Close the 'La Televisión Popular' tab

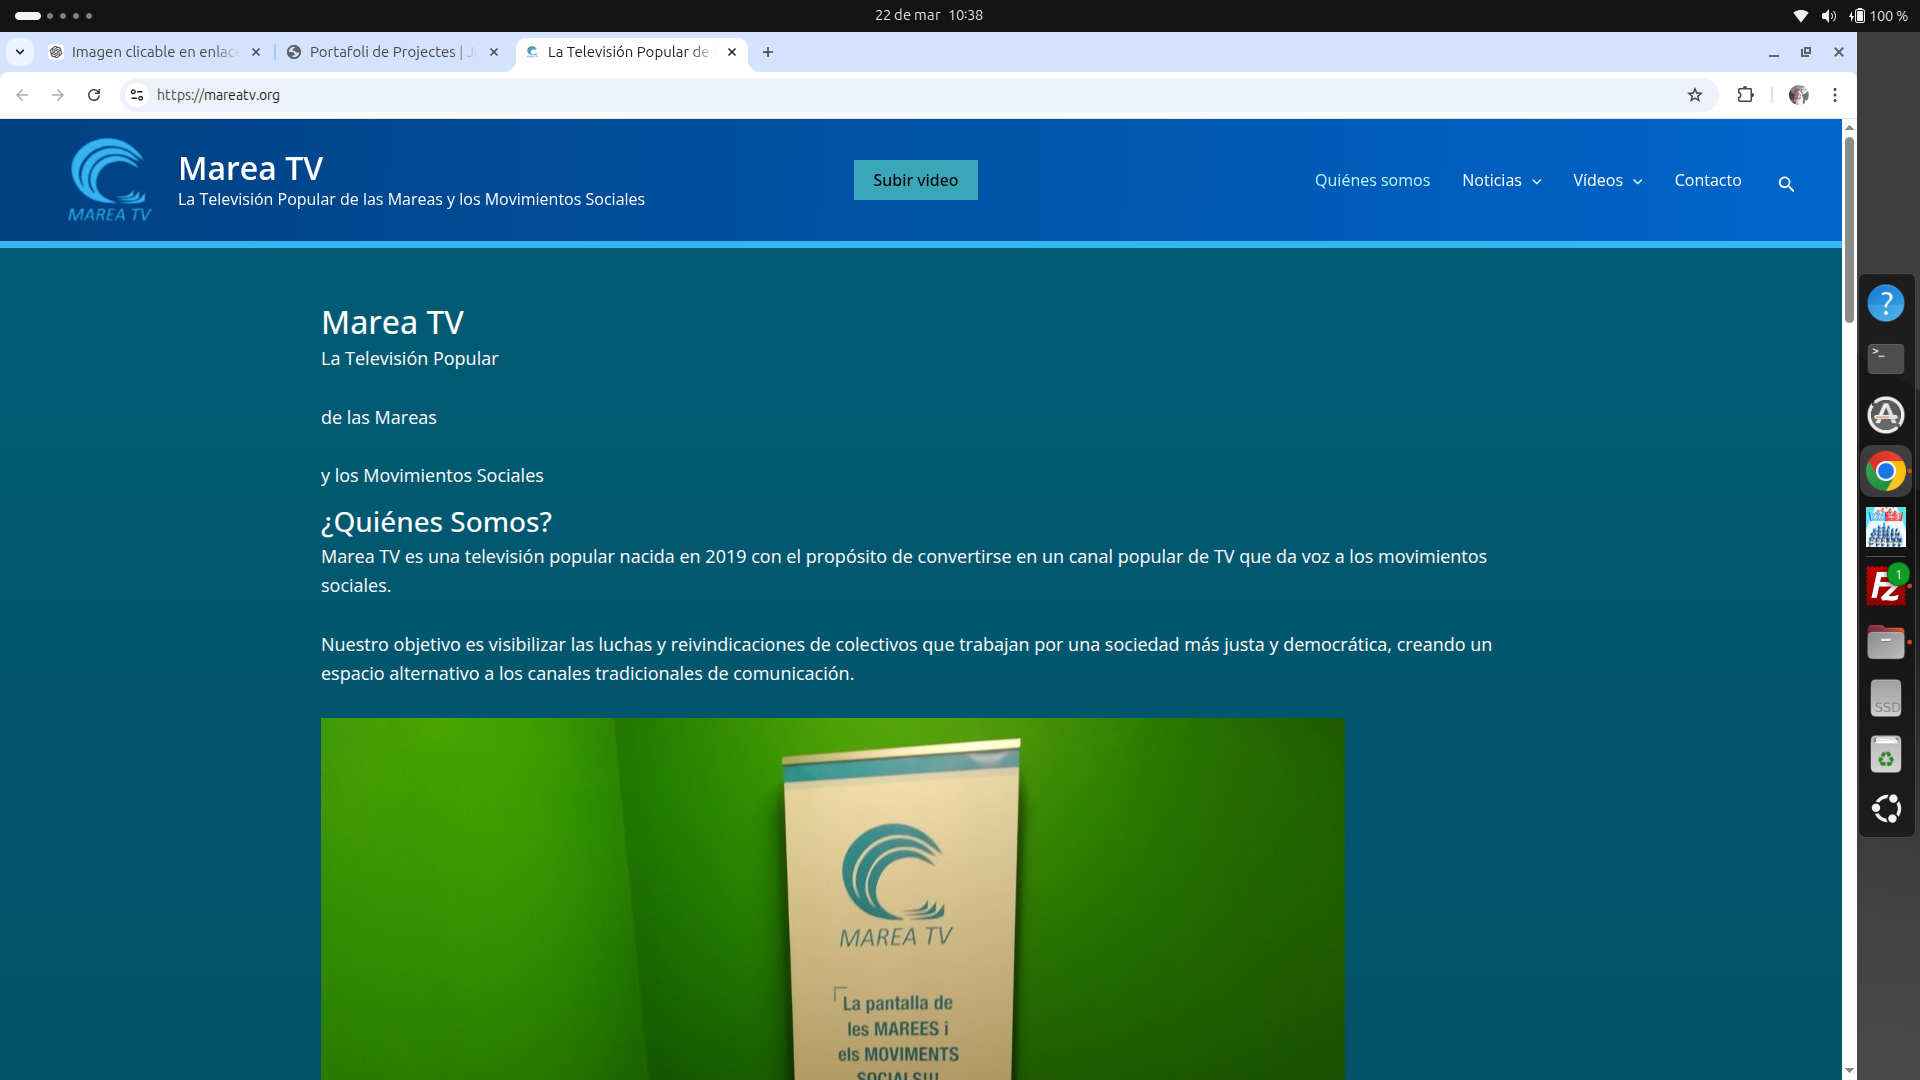coord(732,52)
